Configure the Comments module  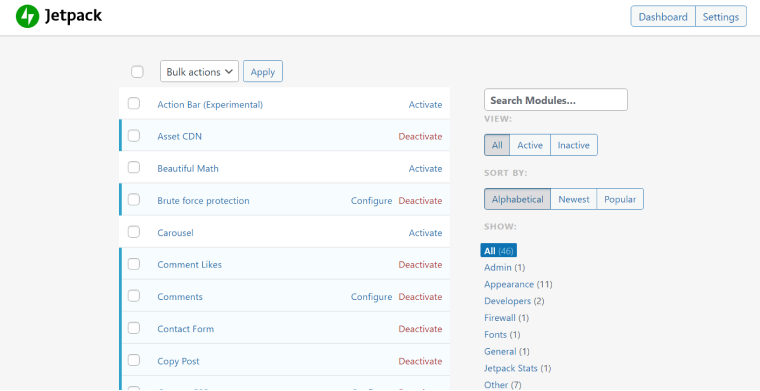[371, 297]
